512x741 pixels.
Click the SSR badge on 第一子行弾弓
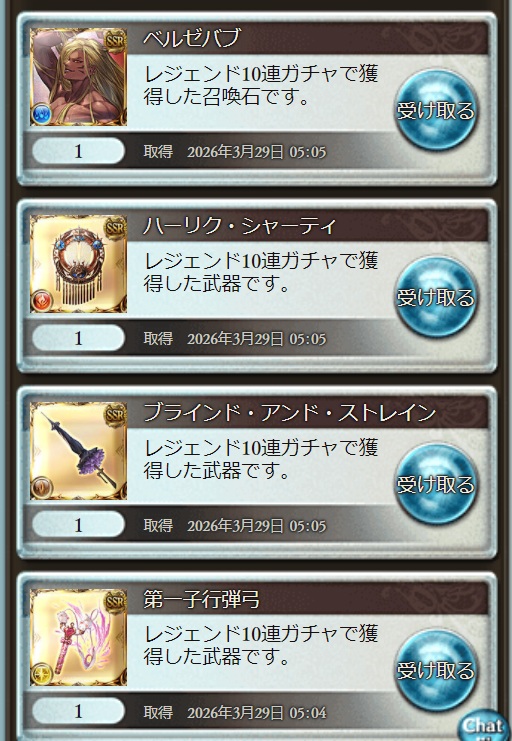click(115, 602)
